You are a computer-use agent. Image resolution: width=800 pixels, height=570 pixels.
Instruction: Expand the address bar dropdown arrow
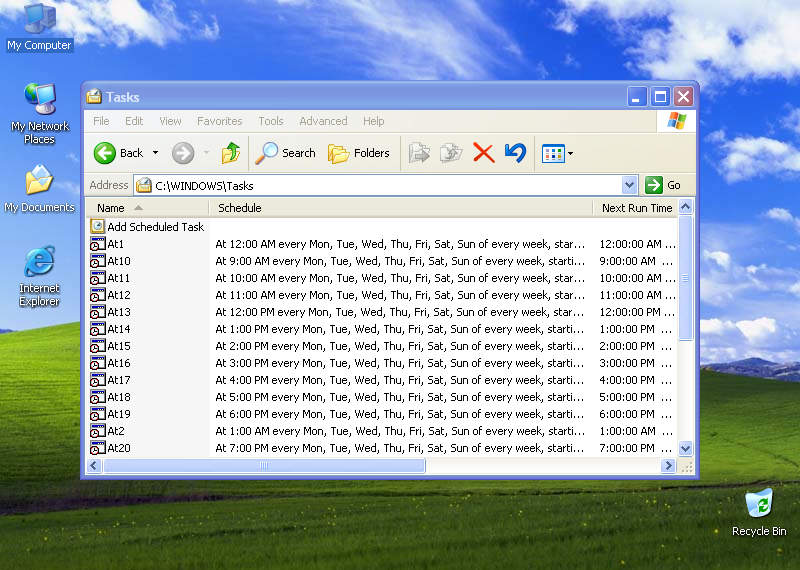click(630, 185)
